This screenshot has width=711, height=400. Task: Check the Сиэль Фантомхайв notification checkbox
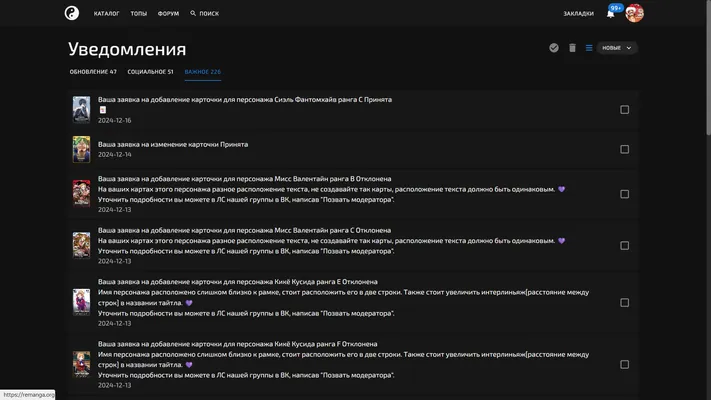(624, 110)
